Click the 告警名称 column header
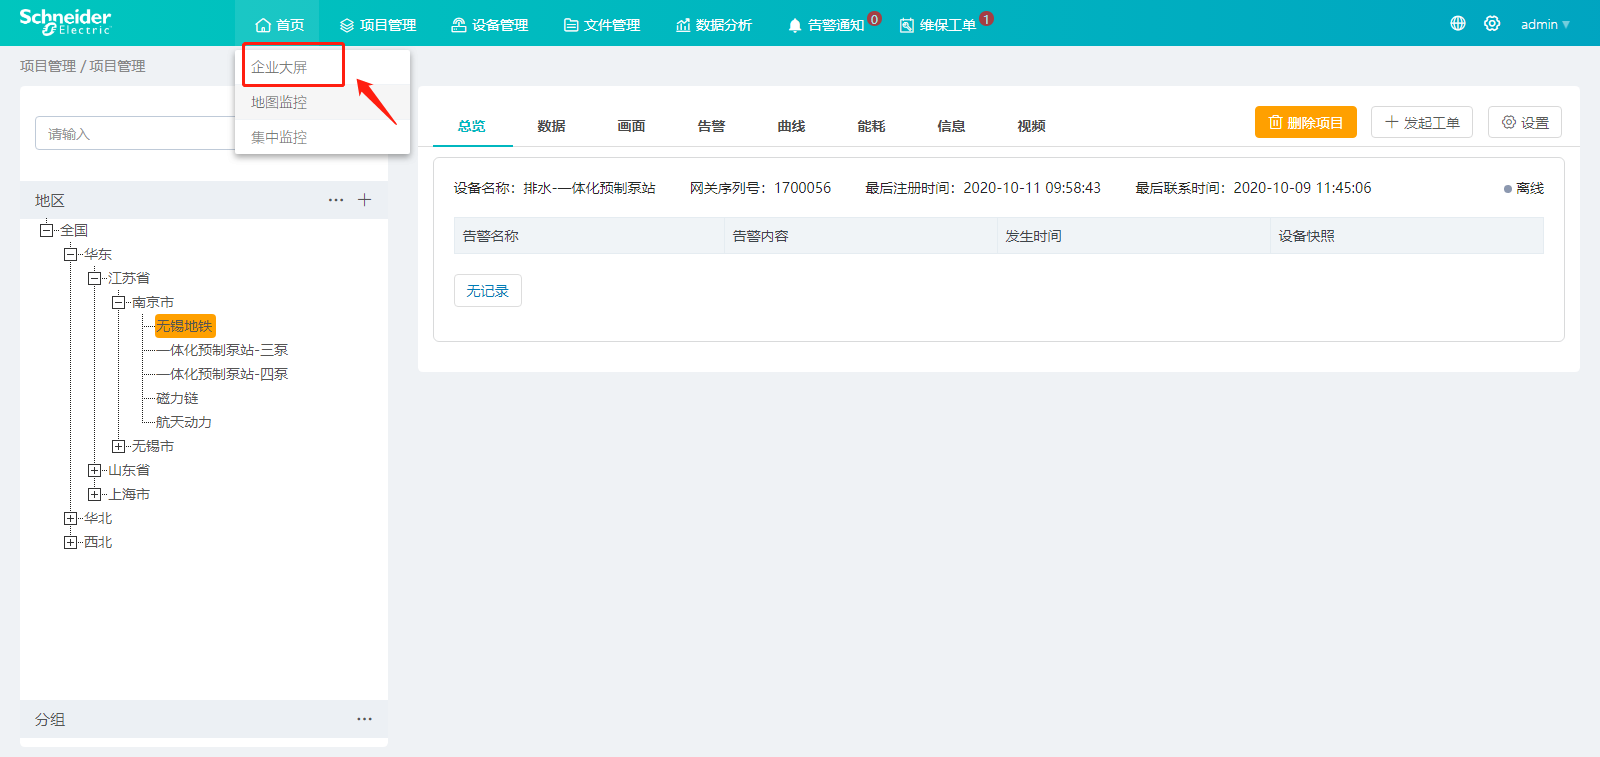This screenshot has width=1600, height=757. (x=589, y=236)
